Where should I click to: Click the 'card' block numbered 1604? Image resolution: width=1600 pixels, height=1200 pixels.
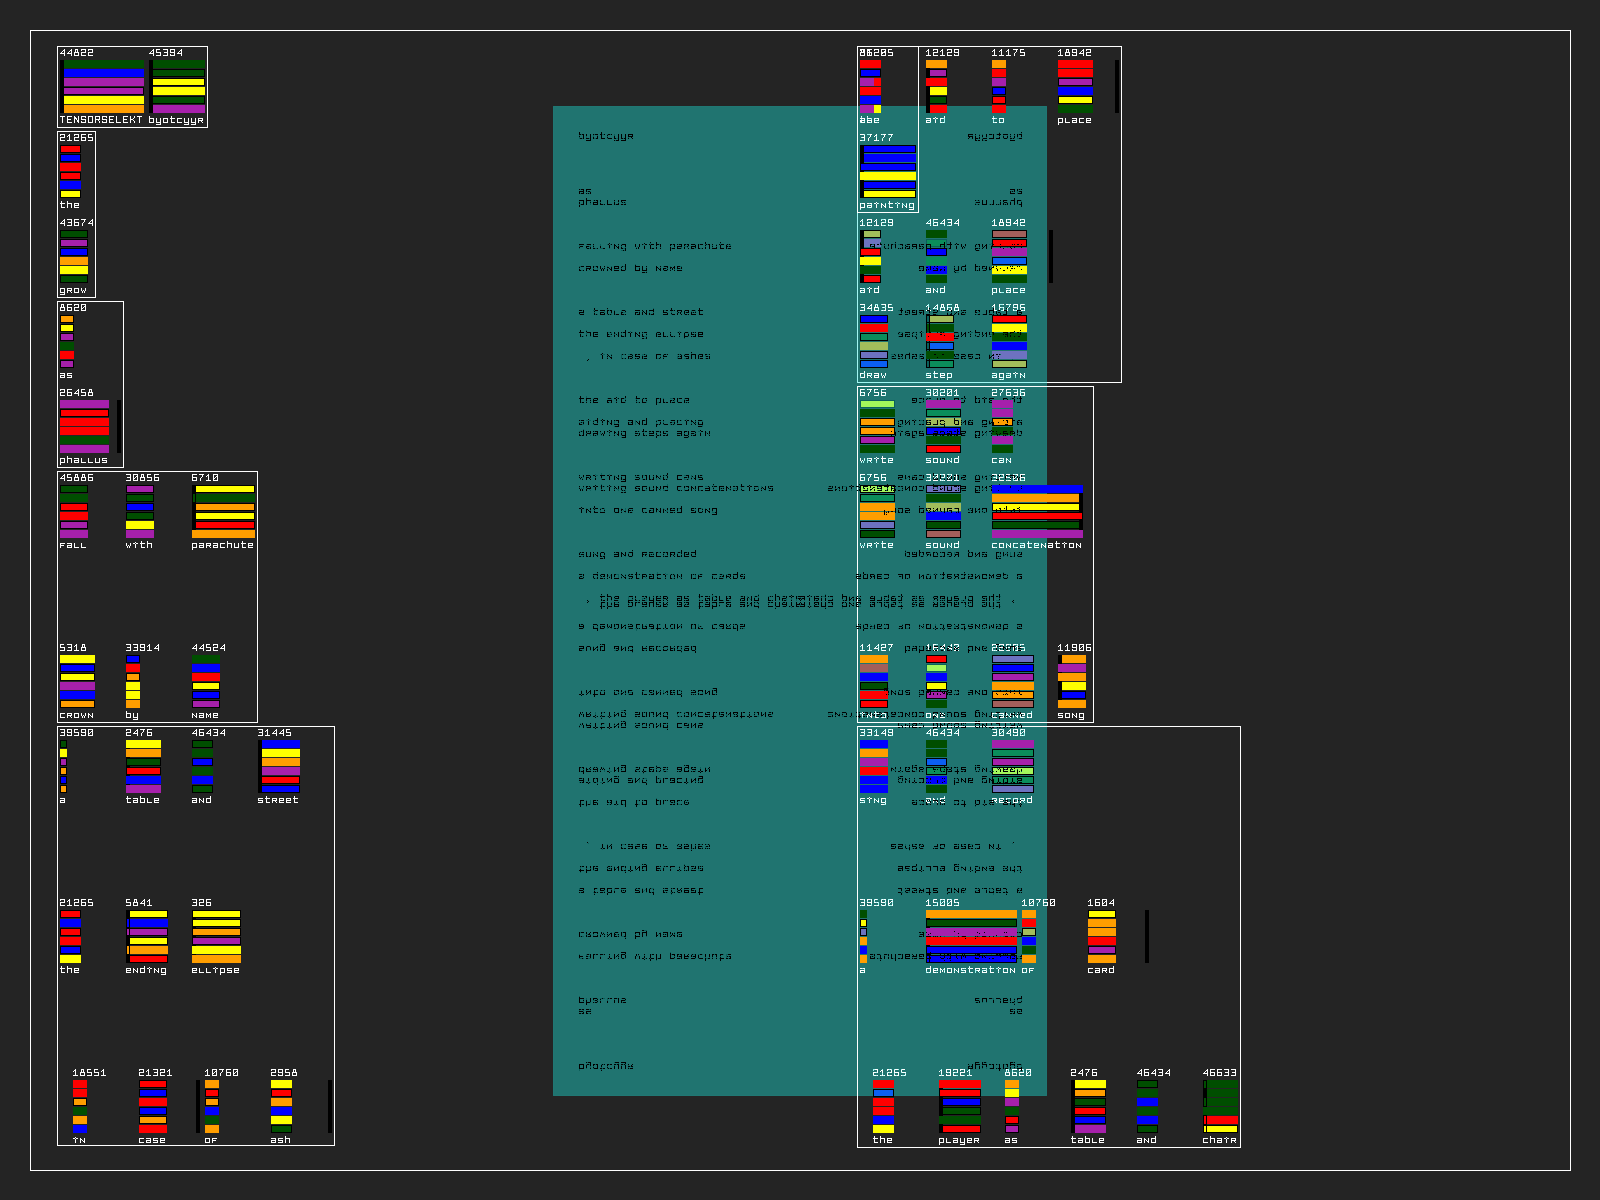coord(1101,937)
